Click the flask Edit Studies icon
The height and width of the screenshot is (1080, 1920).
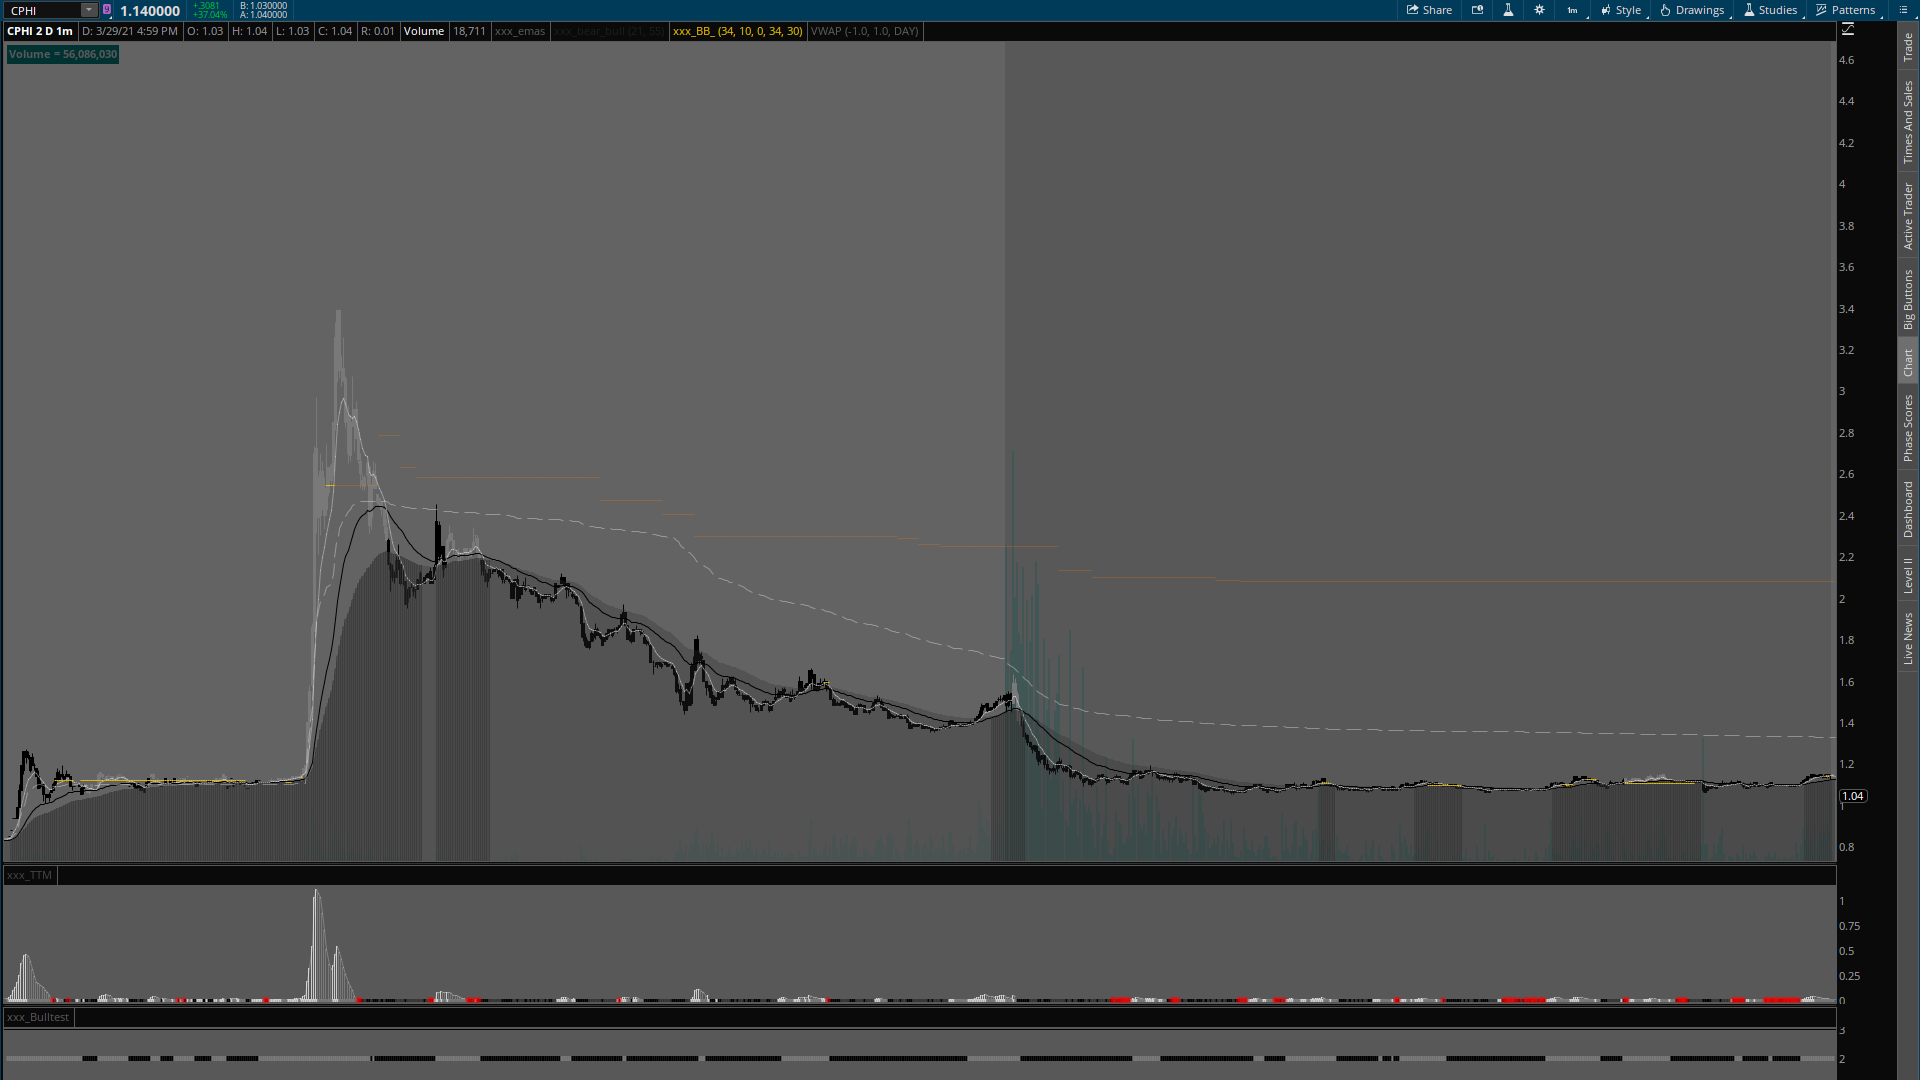[1508, 10]
